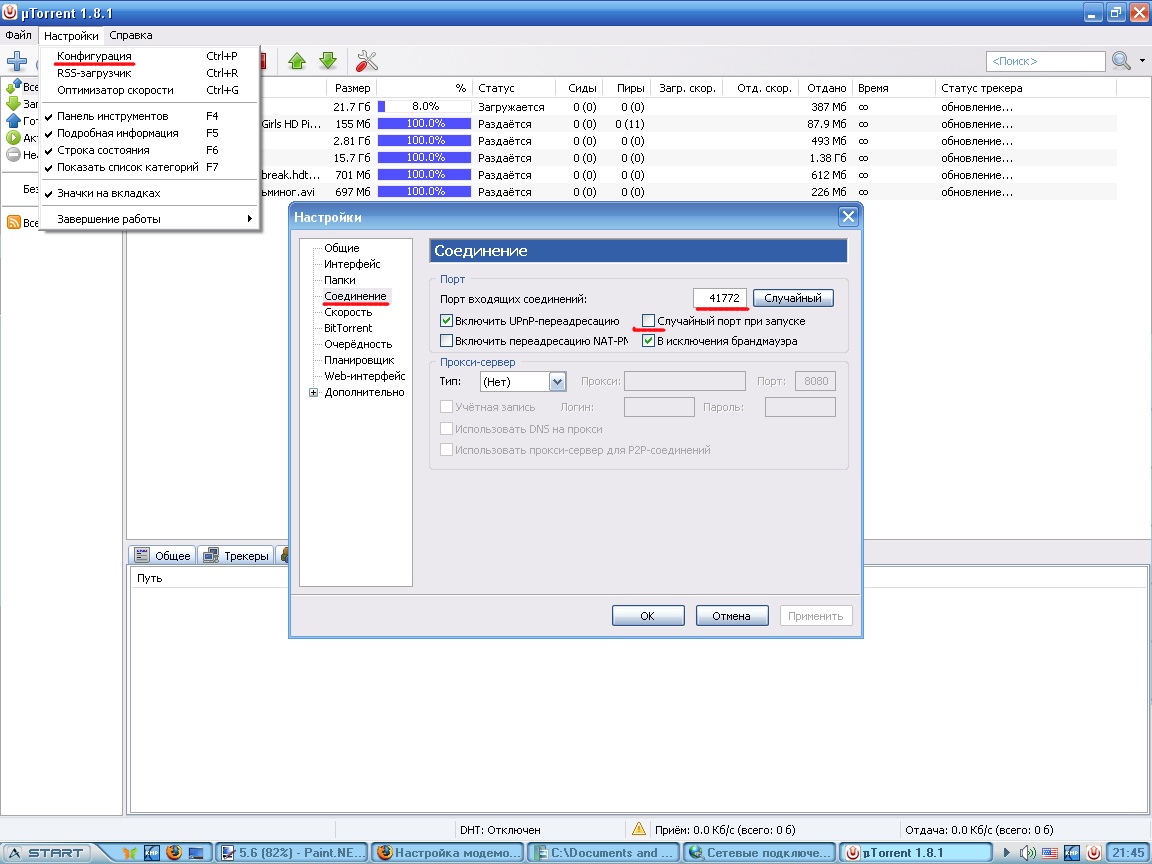Disable the UPnP port forwarding checkbox

click(x=447, y=321)
